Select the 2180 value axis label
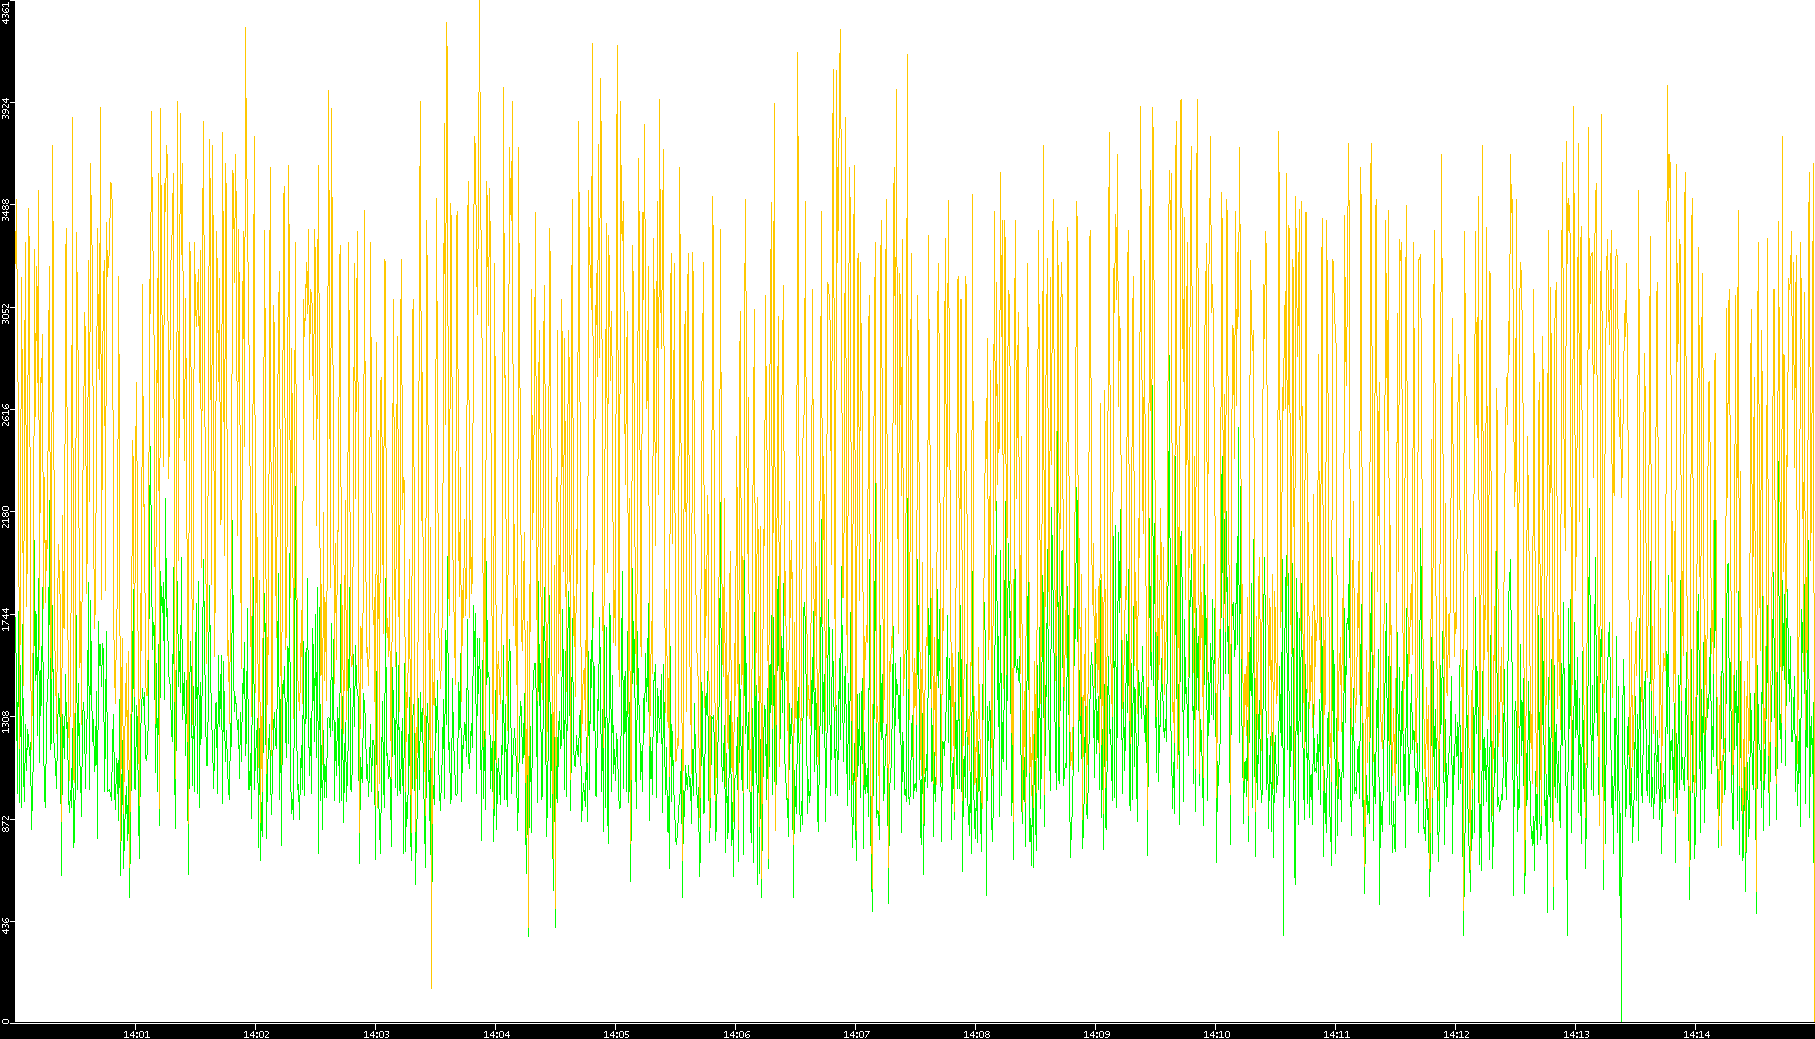This screenshot has height=1039, width=1815. click(x=6, y=516)
